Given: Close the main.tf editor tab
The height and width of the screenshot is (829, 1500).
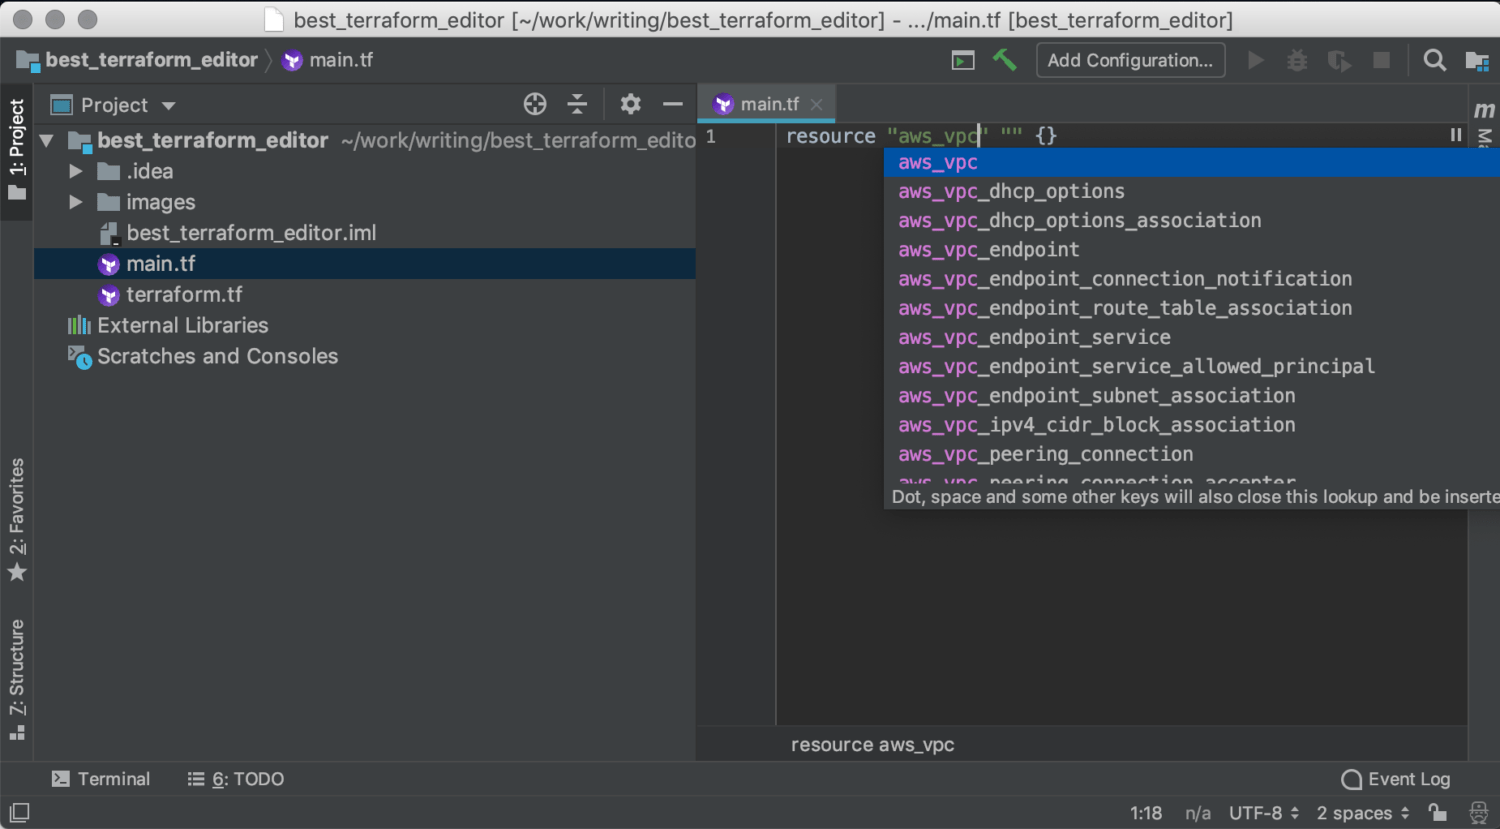Looking at the screenshot, I should click(817, 104).
